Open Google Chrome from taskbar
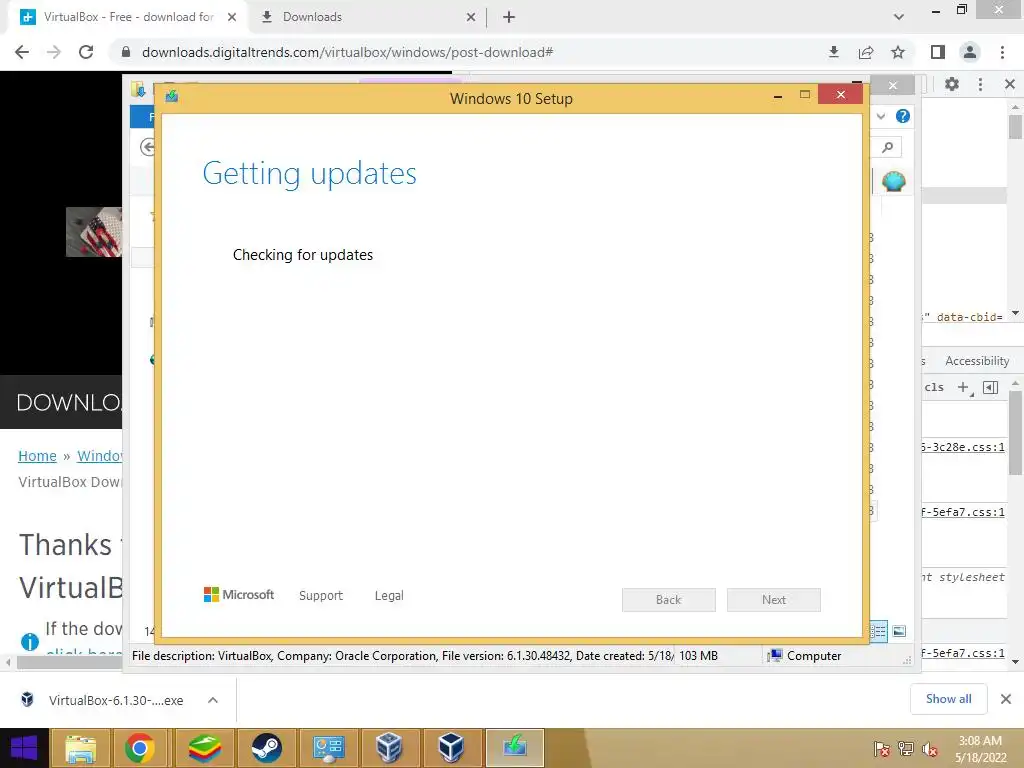This screenshot has width=1024, height=768. [140, 748]
